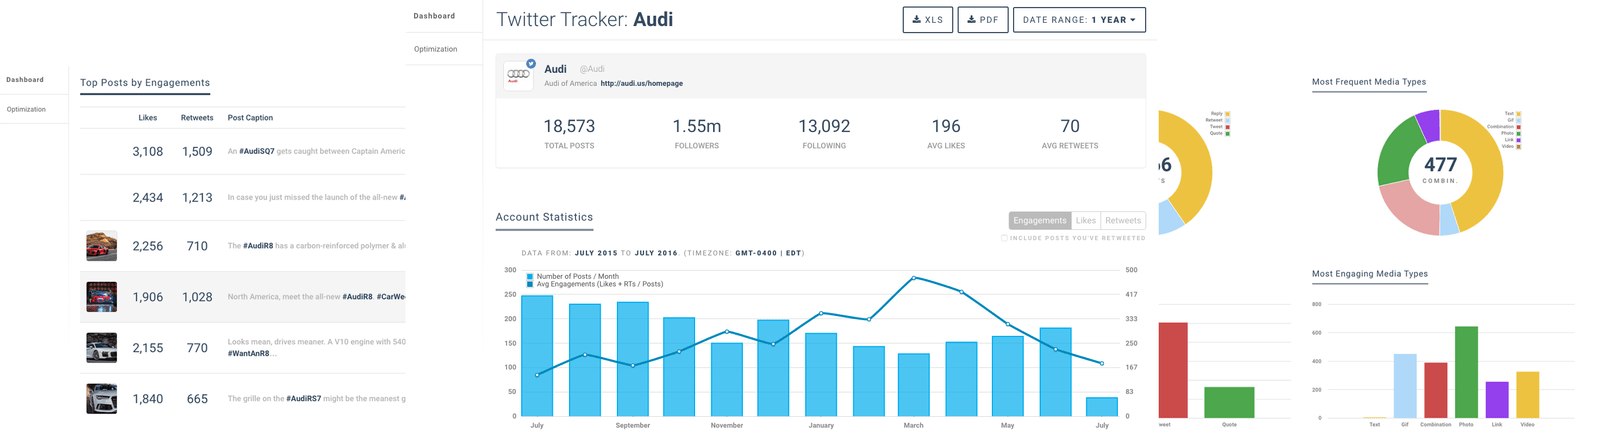
Task: Open the Audi RS7 thumbnail with 1,840 likes
Action: (101, 399)
